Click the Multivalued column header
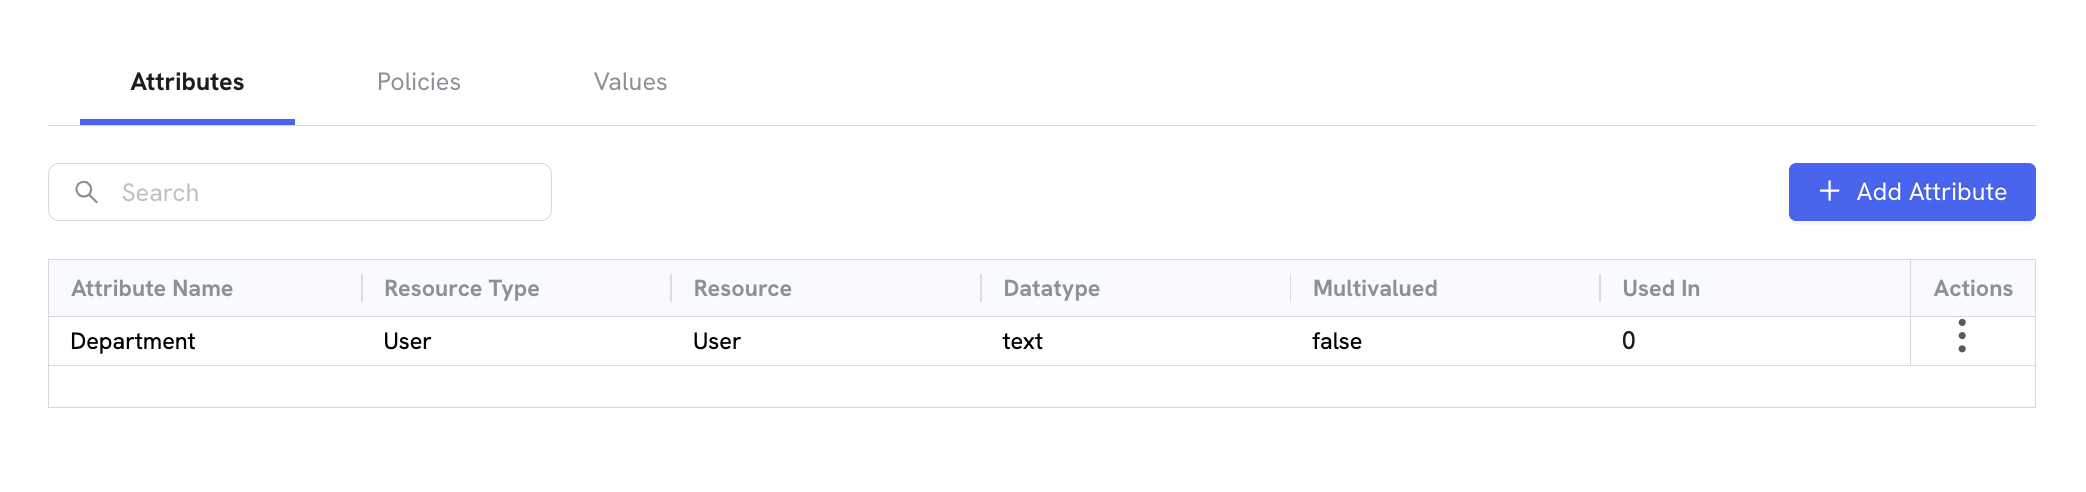Viewport: 2086px width, 492px height. coord(1375,288)
